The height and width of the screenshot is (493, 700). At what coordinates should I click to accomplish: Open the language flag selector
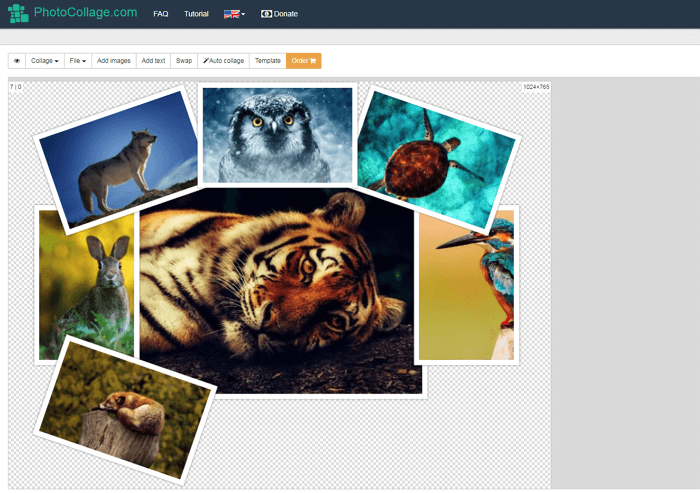(x=234, y=14)
